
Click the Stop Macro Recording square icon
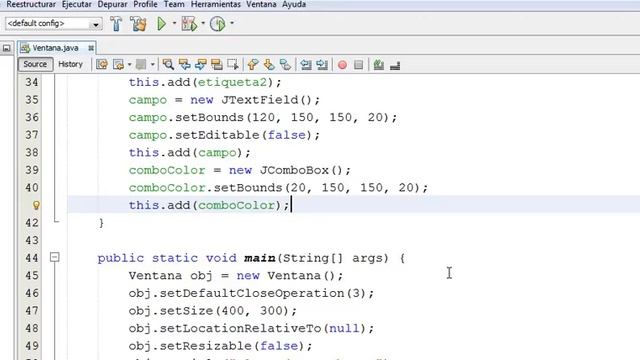pyautogui.click(x=358, y=65)
